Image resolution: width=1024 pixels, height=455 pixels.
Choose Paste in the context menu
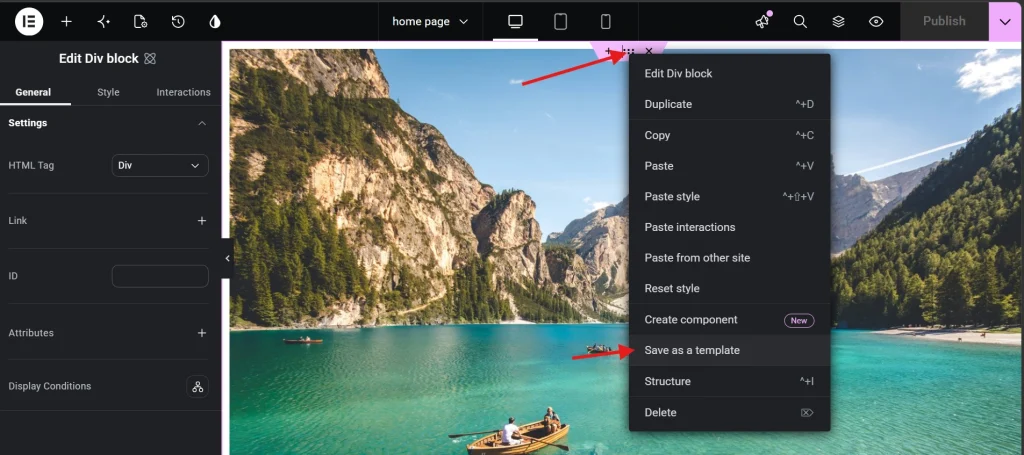pyautogui.click(x=729, y=166)
